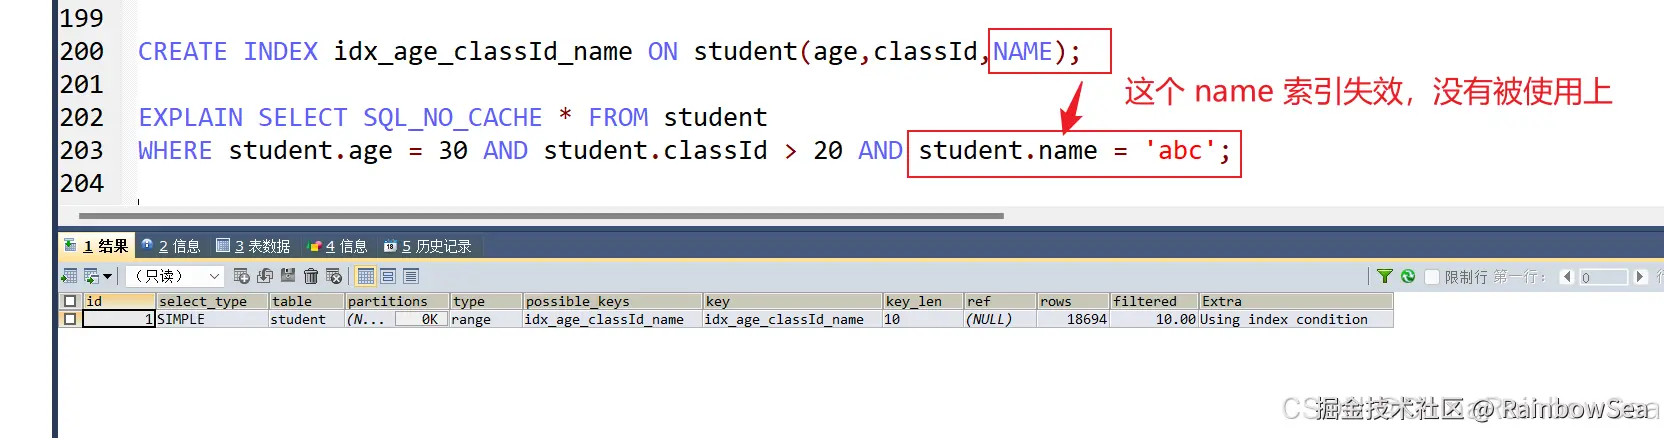Click the possible_keys cell idx_age_classId_name
The height and width of the screenshot is (438, 1664).
613,319
